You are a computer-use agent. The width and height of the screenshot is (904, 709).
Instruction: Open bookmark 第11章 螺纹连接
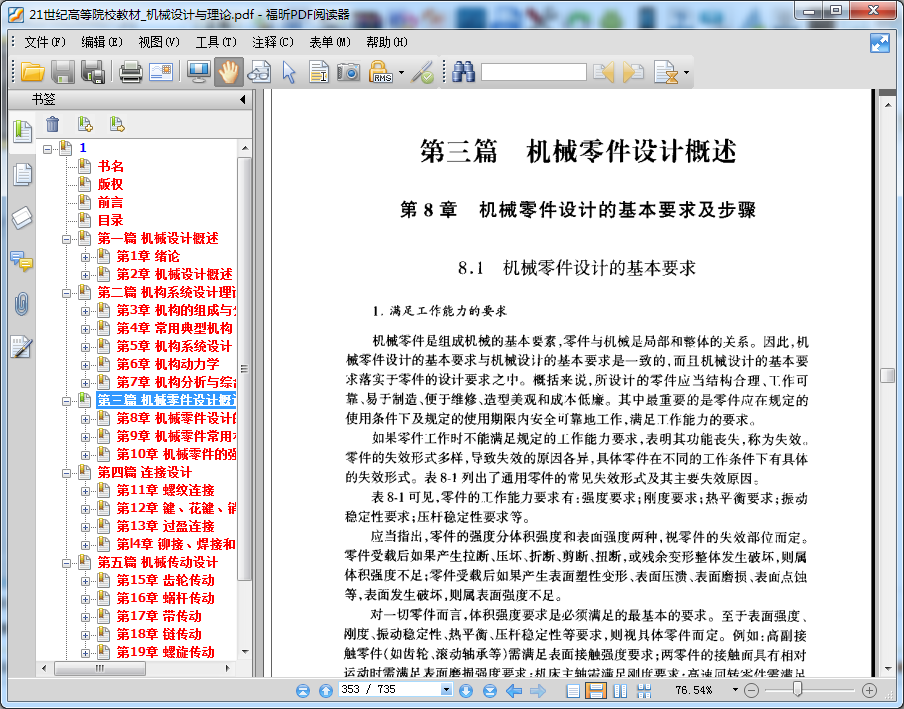[x=165, y=491]
